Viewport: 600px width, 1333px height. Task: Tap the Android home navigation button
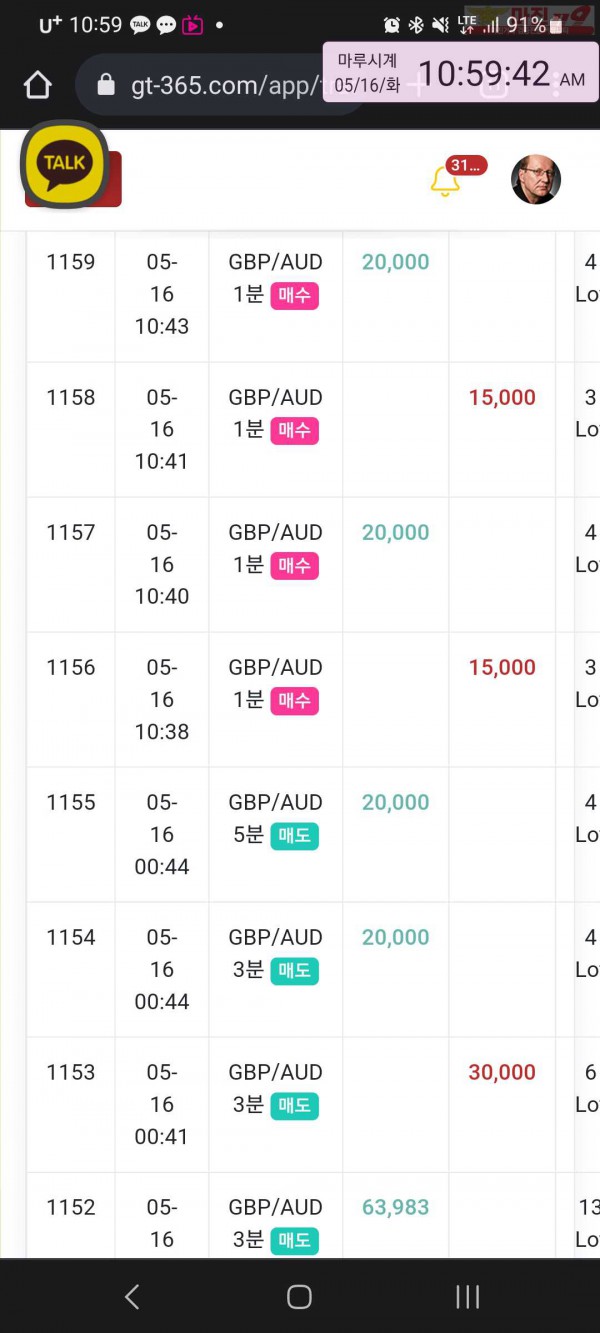pyautogui.click(x=299, y=1297)
